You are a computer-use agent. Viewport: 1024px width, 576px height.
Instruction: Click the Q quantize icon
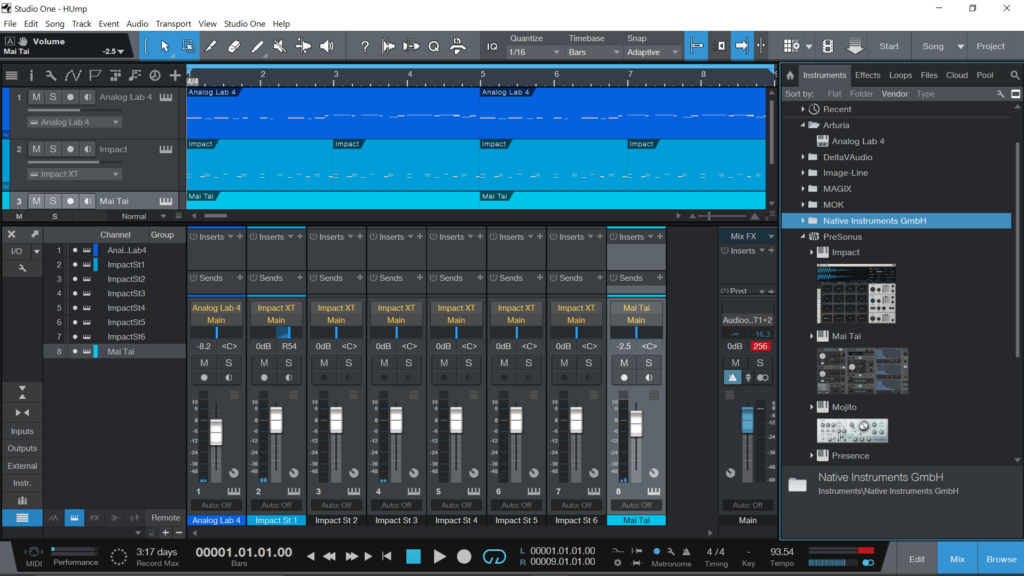(x=434, y=46)
